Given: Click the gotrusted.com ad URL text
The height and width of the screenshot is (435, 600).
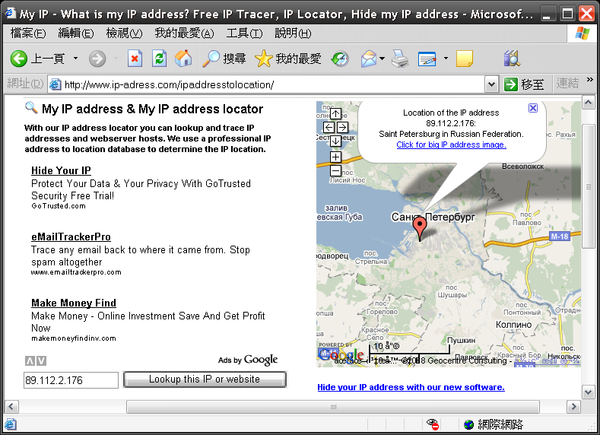Looking at the screenshot, I should point(59,206).
